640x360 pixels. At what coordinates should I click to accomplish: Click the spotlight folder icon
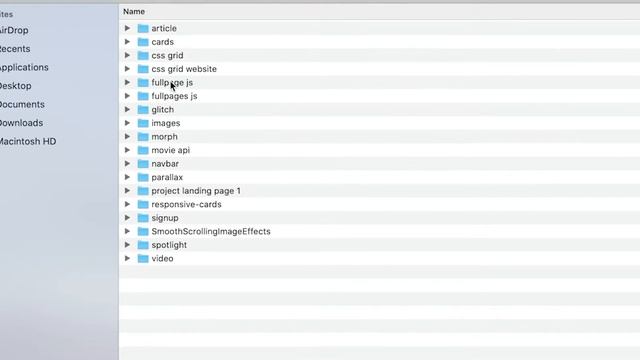click(x=143, y=245)
